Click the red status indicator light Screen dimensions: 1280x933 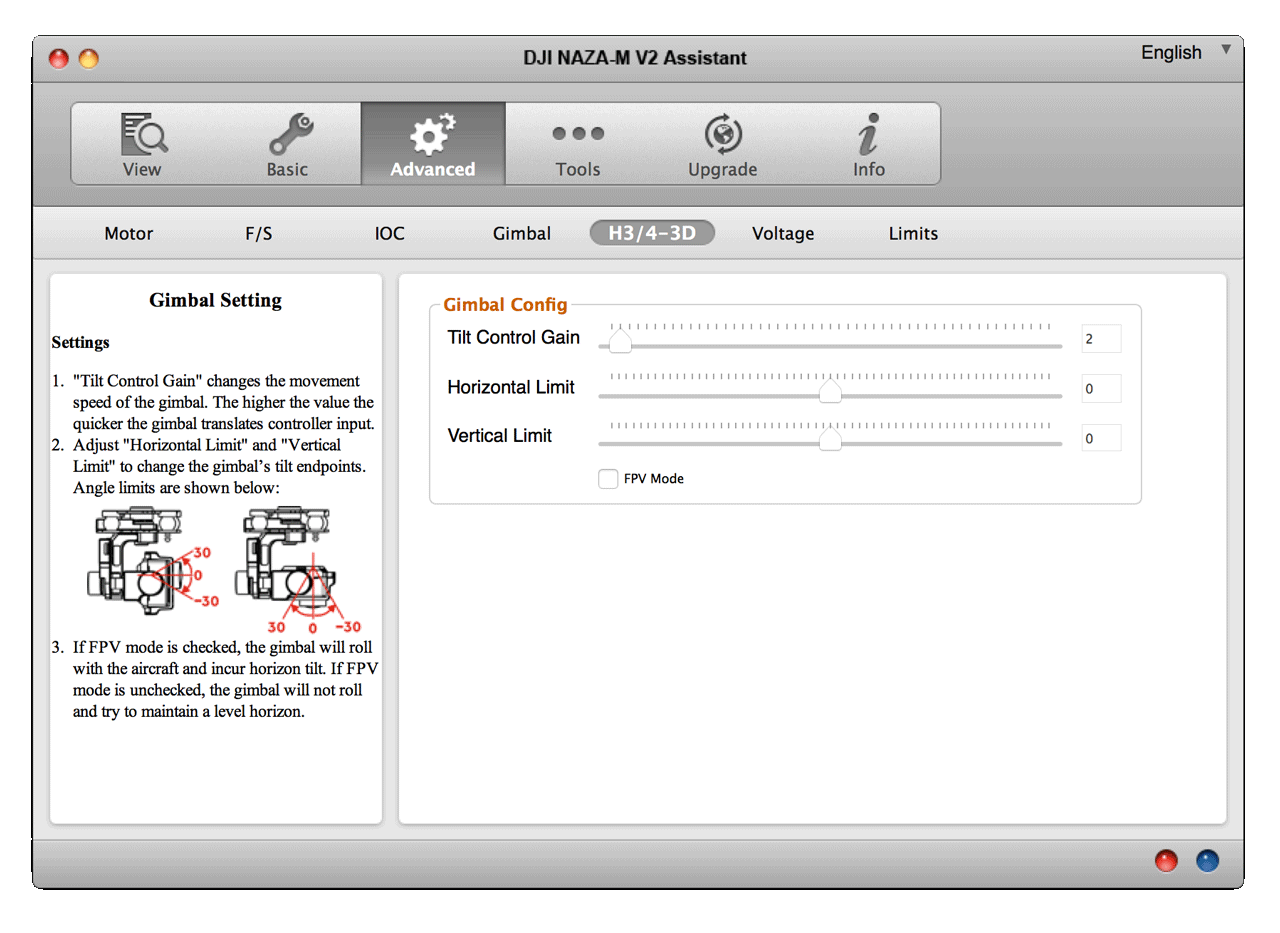coord(1166,861)
